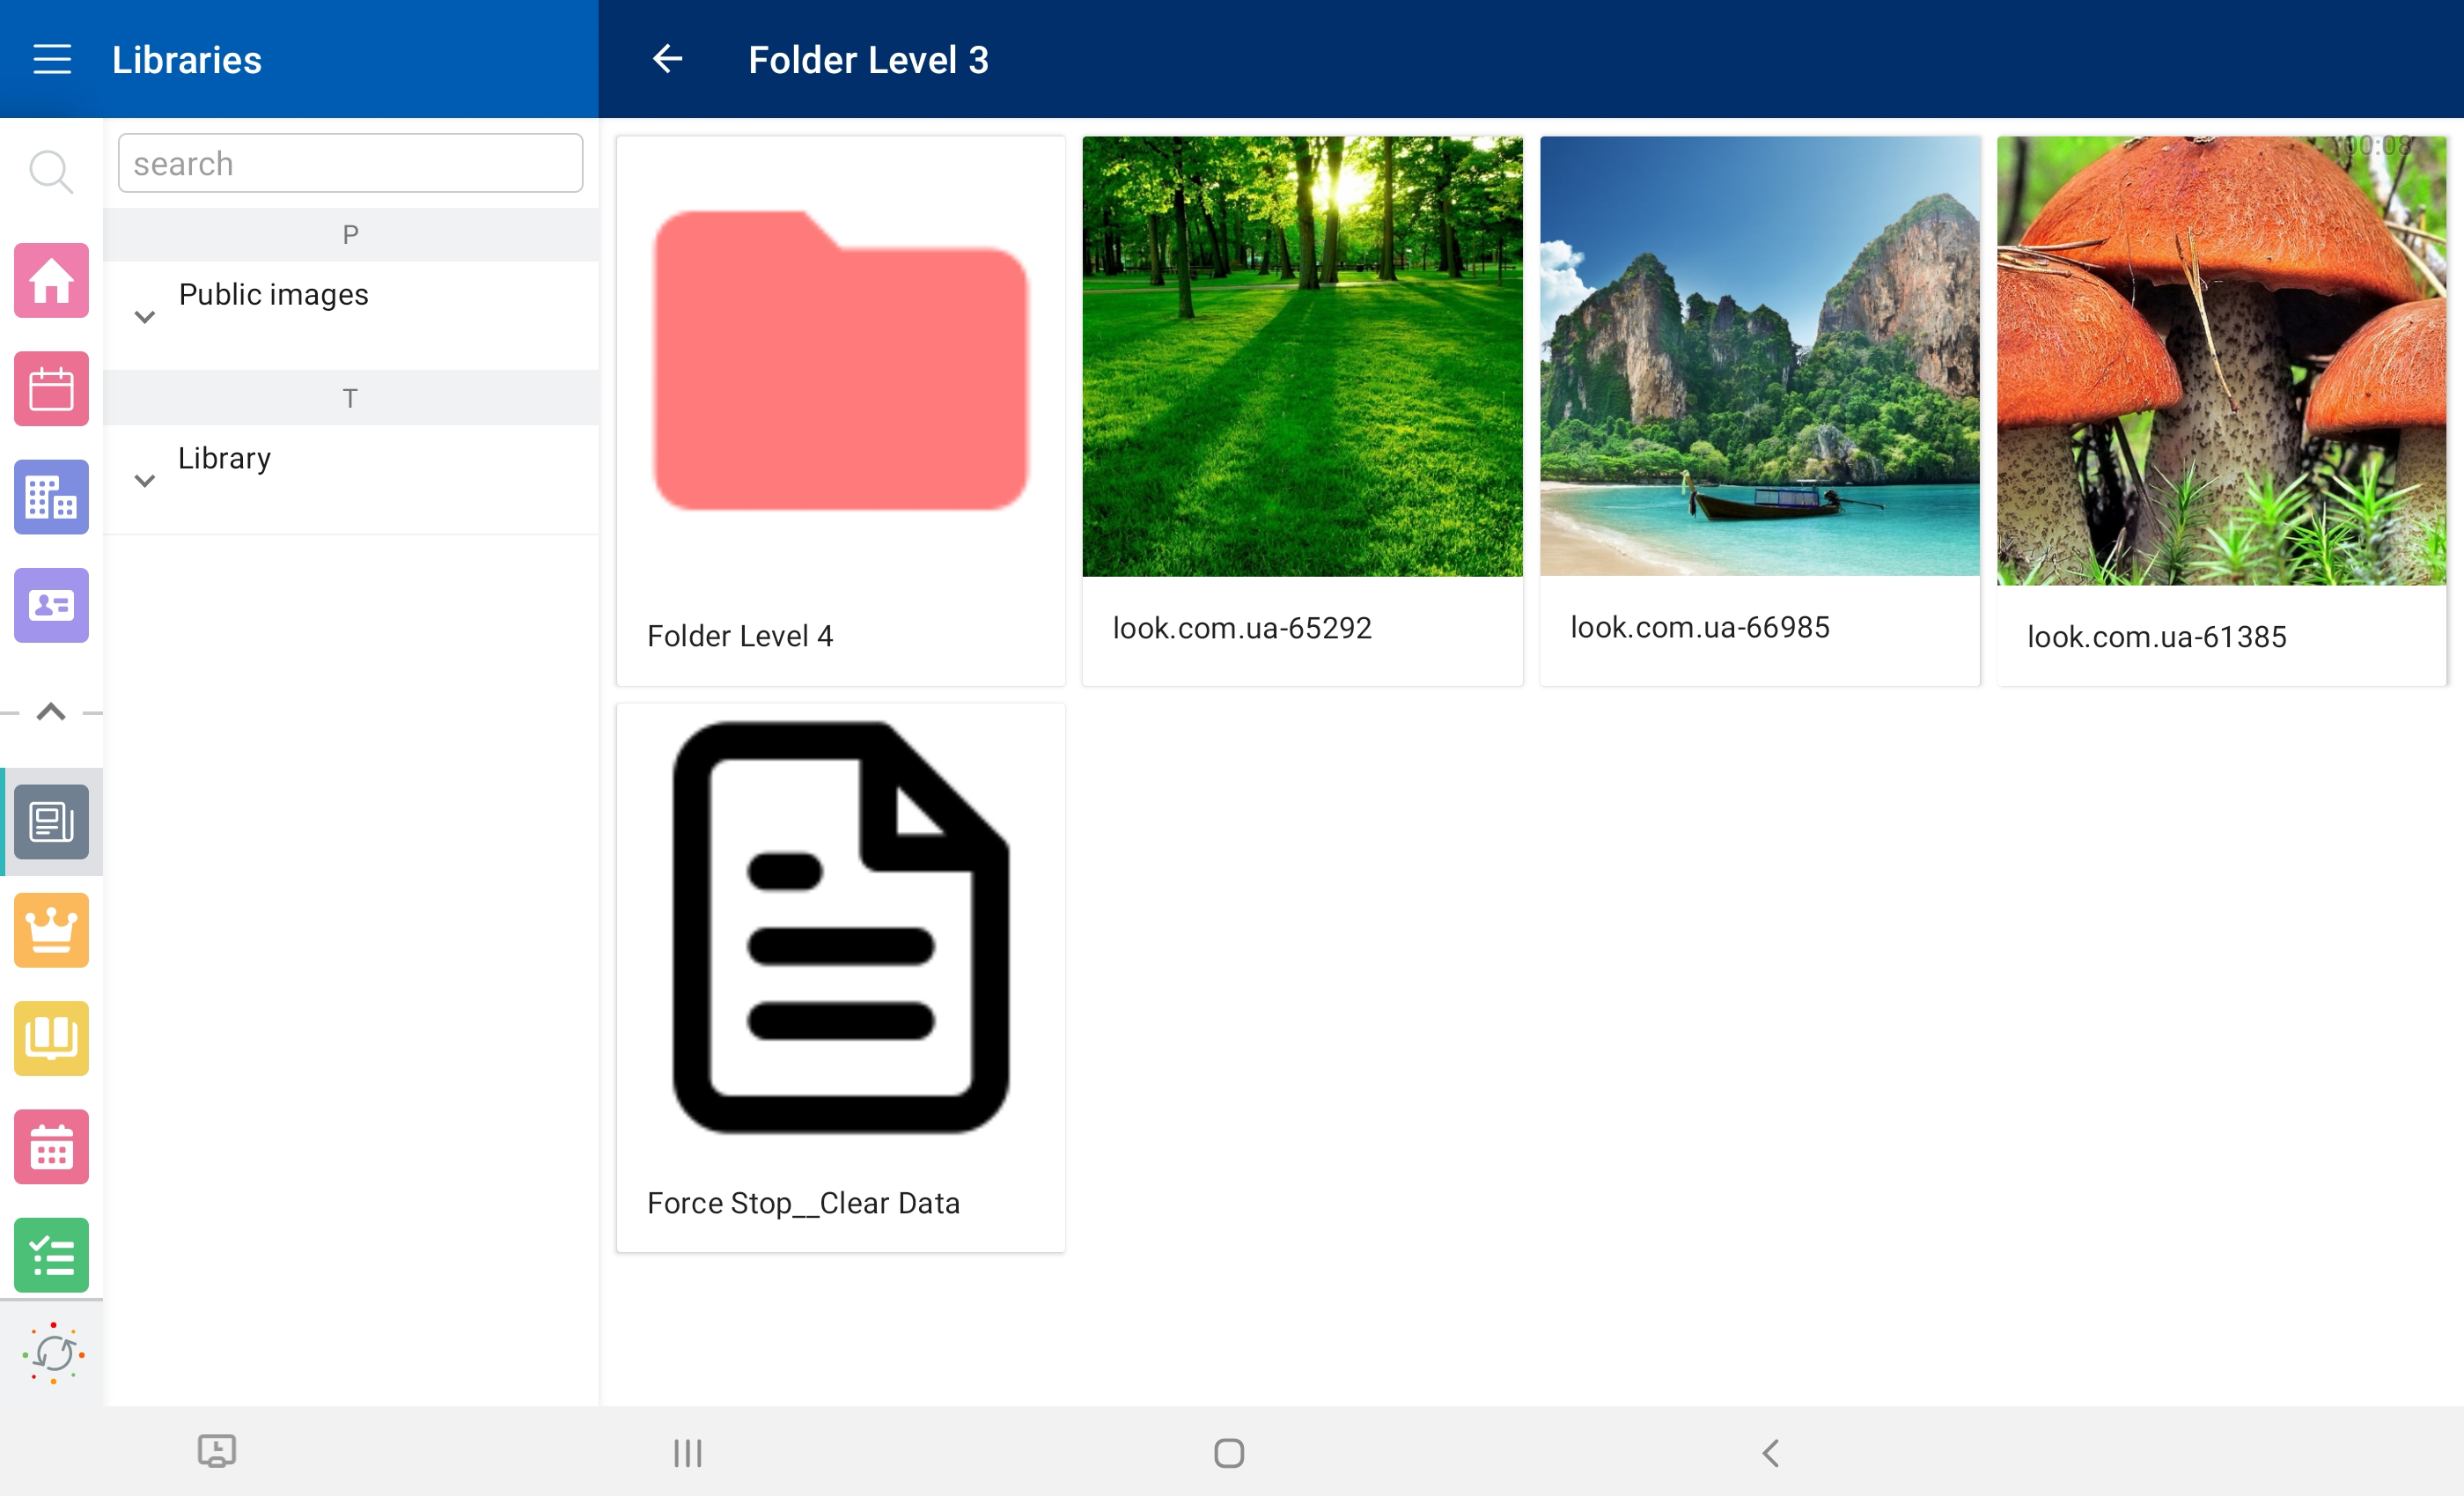Viewport: 2464px width, 1496px height.
Task: Open the red calendar sidebar icon
Action: [x=51, y=389]
